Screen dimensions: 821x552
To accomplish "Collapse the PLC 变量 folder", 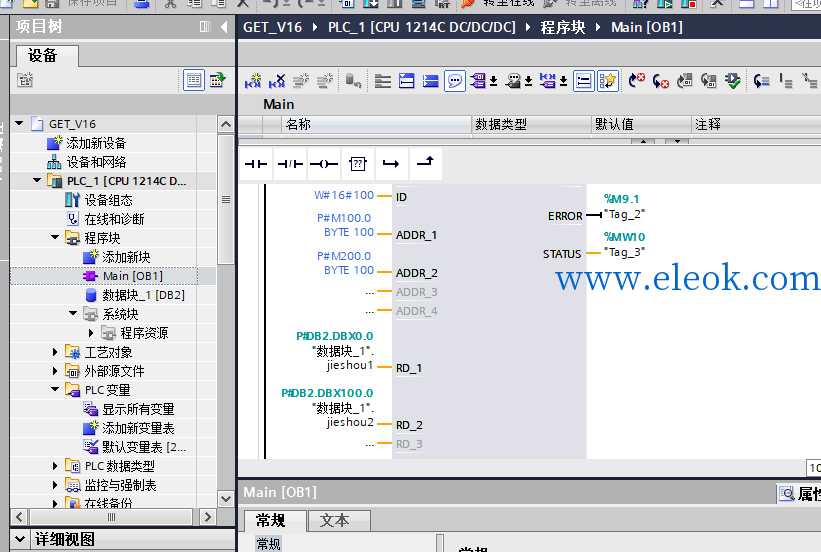I will tap(55, 390).
